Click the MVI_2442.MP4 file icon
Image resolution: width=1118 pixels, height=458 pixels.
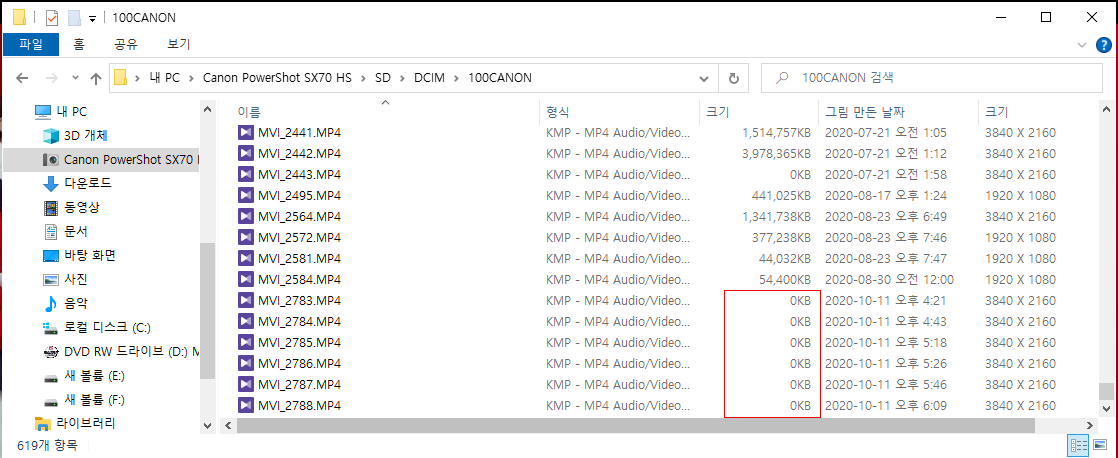tap(246, 153)
